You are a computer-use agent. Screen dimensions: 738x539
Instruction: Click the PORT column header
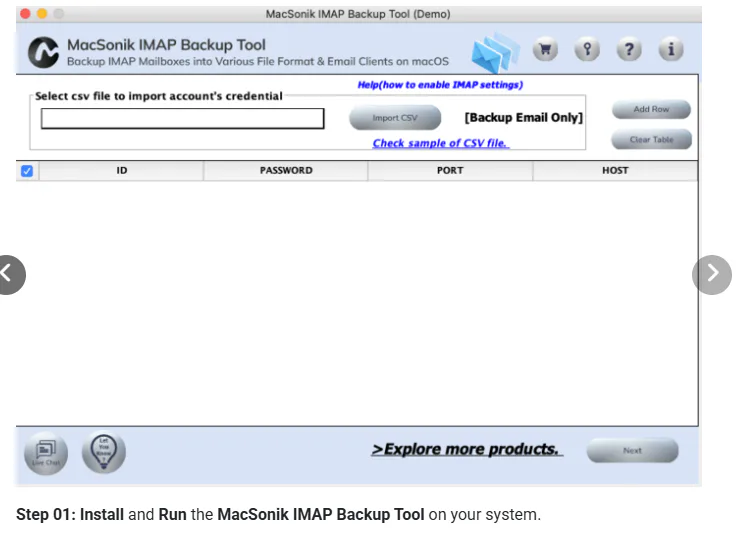tap(450, 170)
